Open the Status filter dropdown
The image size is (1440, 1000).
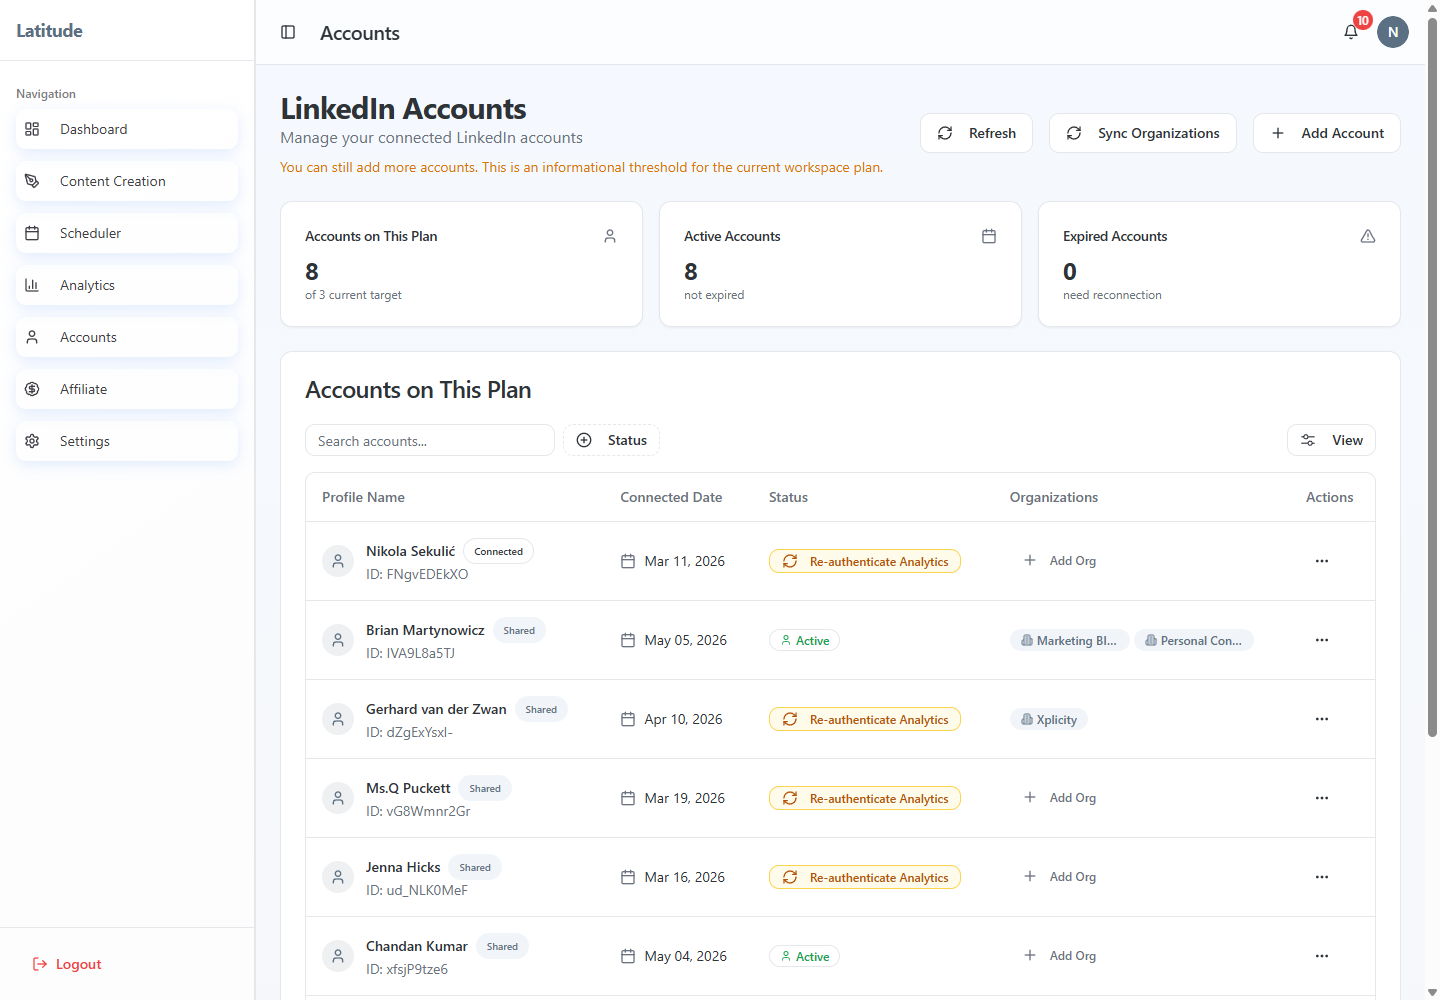(x=611, y=440)
